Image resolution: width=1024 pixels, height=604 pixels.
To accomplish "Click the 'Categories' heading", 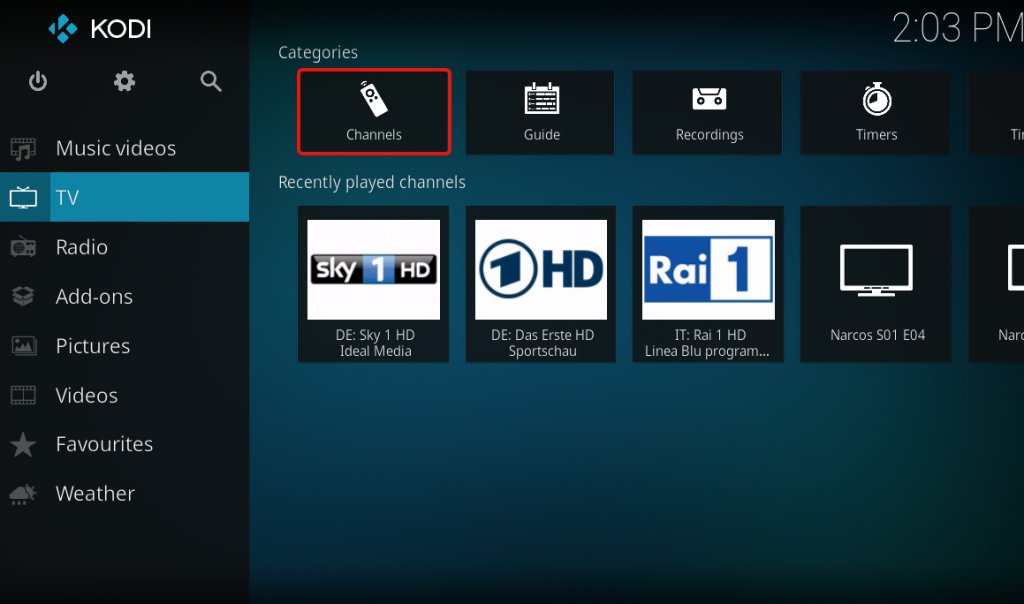I will tap(318, 52).
